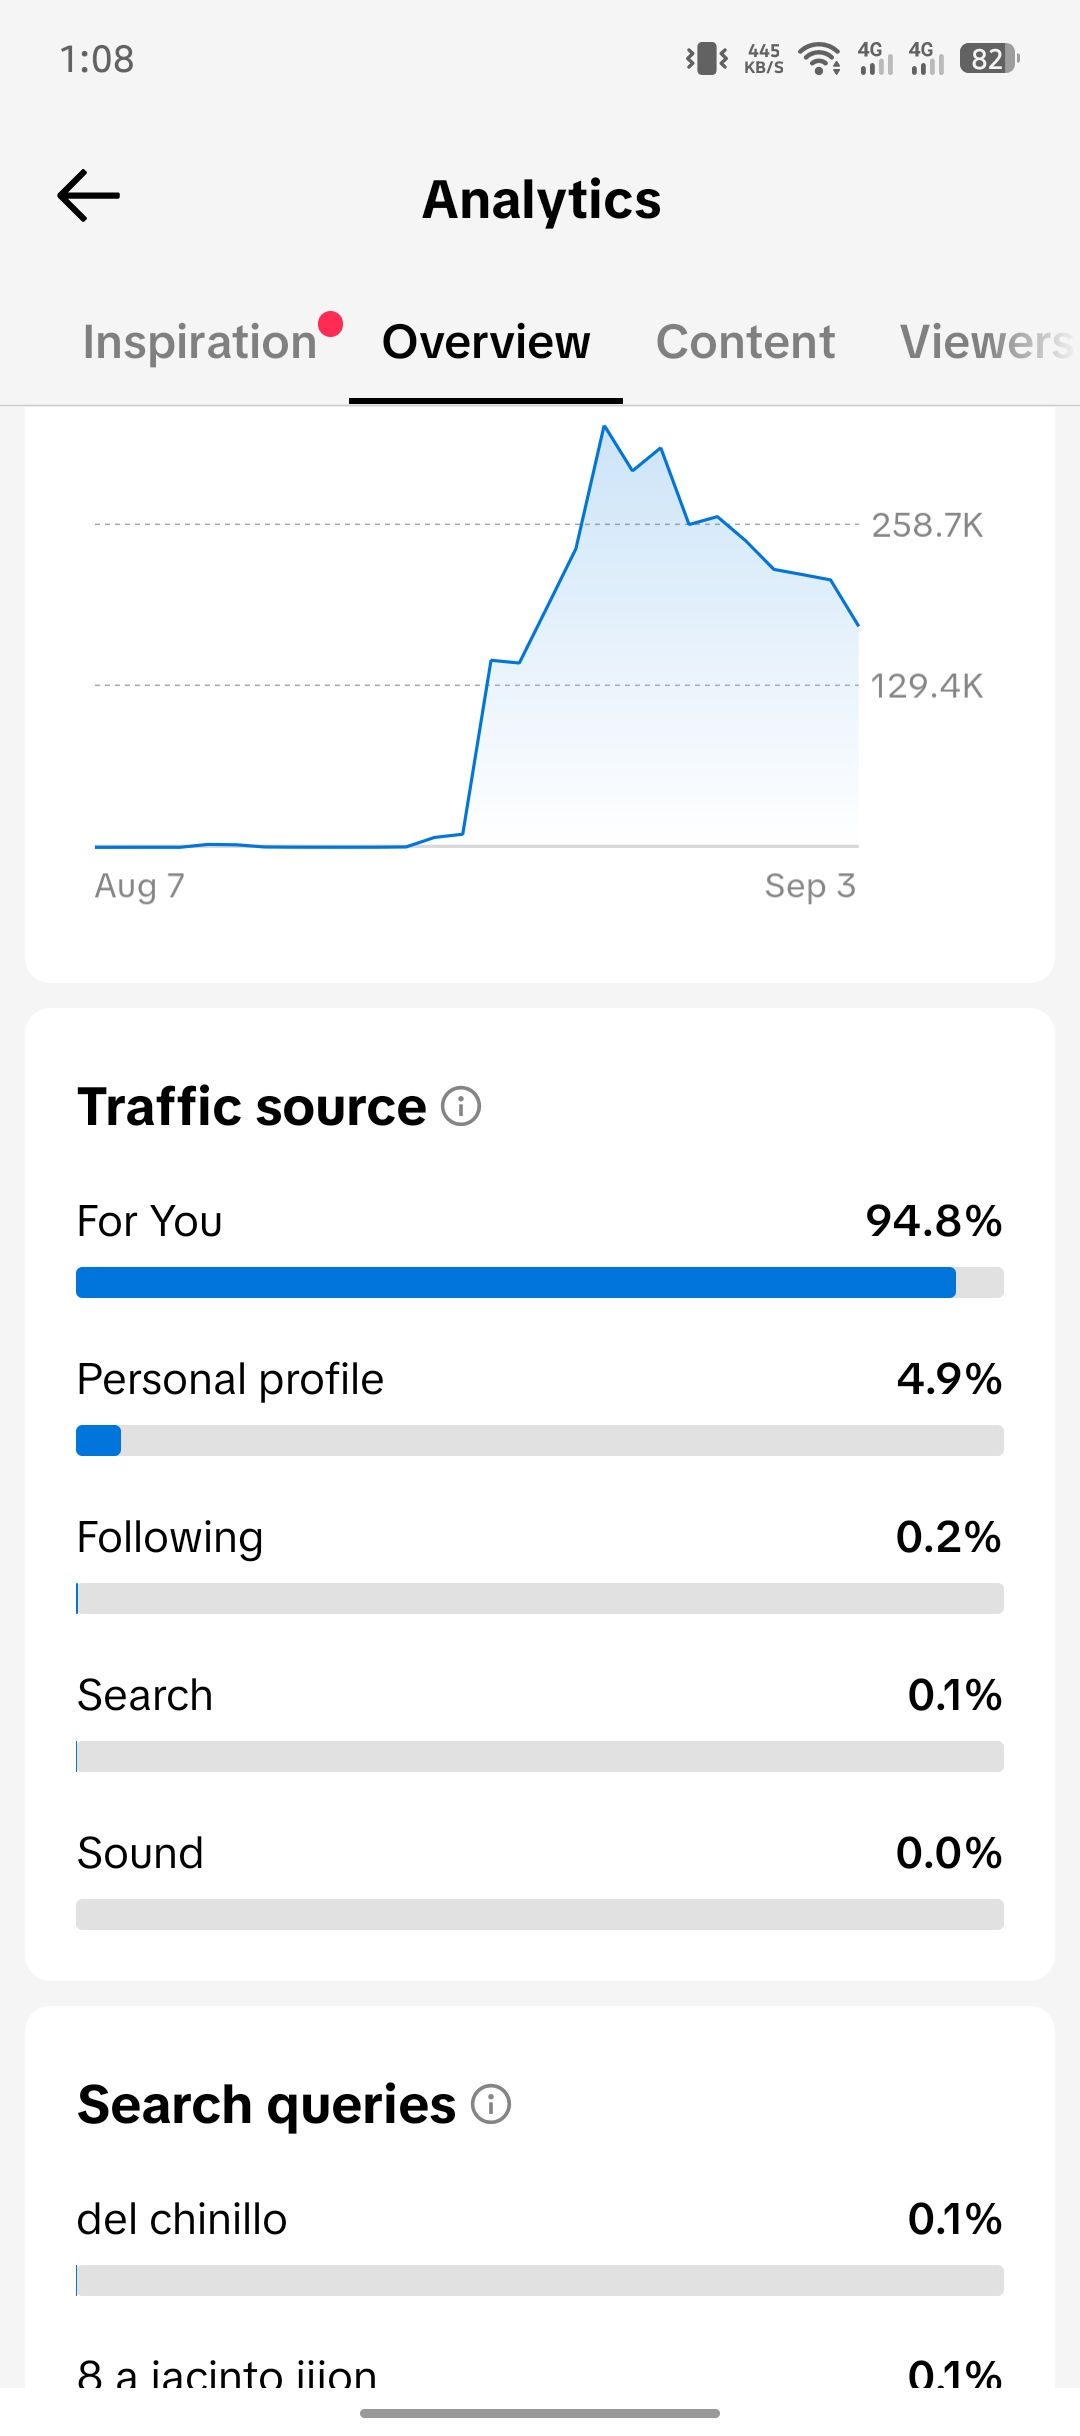Tap the back arrow icon
The image size is (1080, 2436).
(x=88, y=195)
